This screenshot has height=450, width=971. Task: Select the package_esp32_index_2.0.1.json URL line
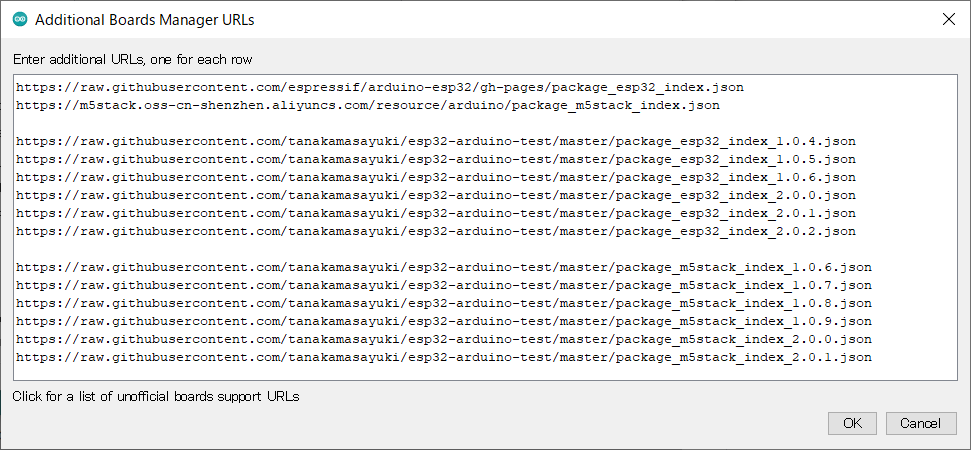click(x=436, y=214)
